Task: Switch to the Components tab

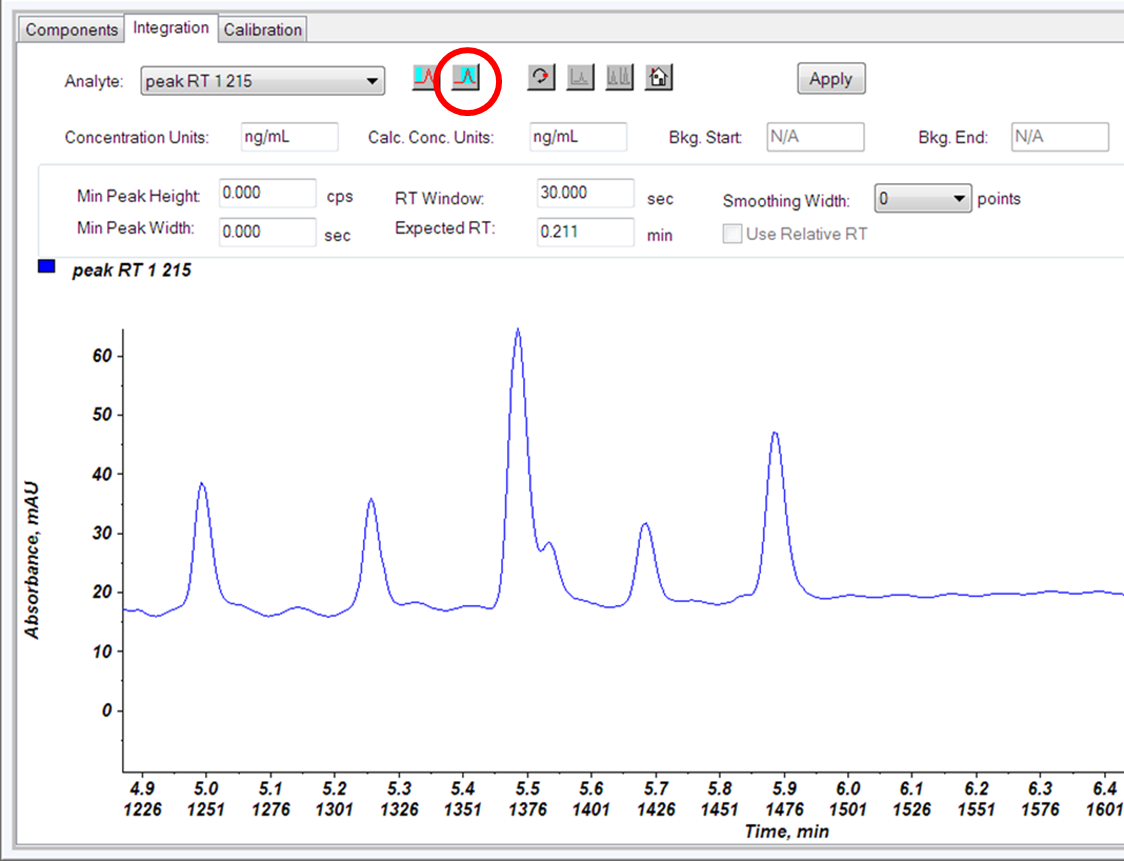Action: (72, 29)
